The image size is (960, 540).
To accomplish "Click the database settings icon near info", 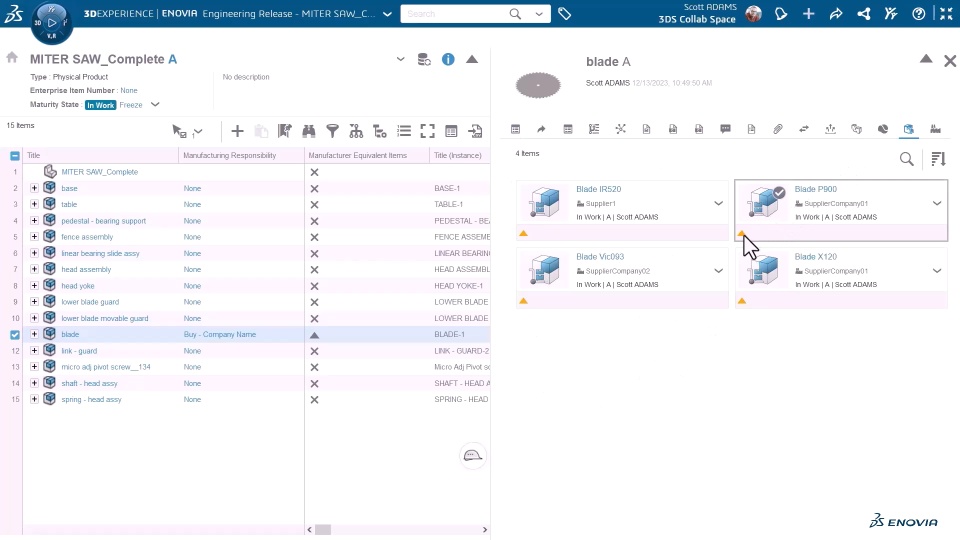I will [424, 59].
